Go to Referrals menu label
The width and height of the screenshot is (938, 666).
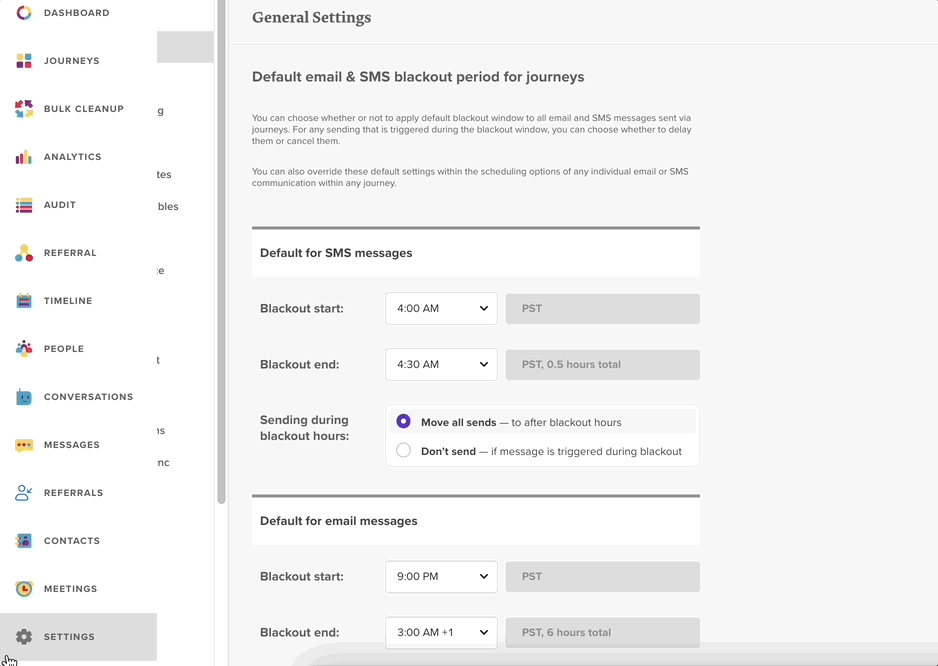(74, 492)
